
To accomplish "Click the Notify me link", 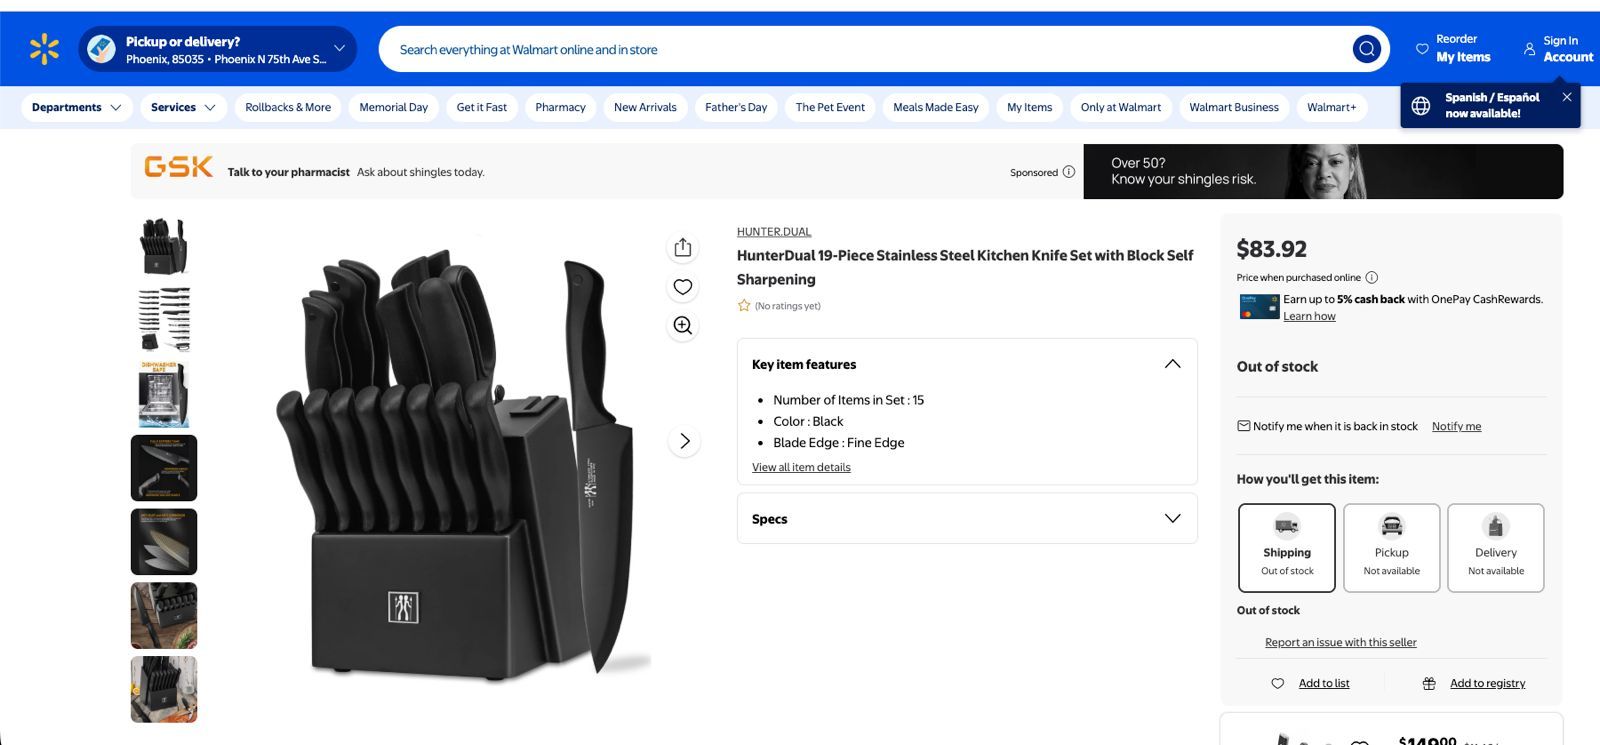I will pos(1456,426).
